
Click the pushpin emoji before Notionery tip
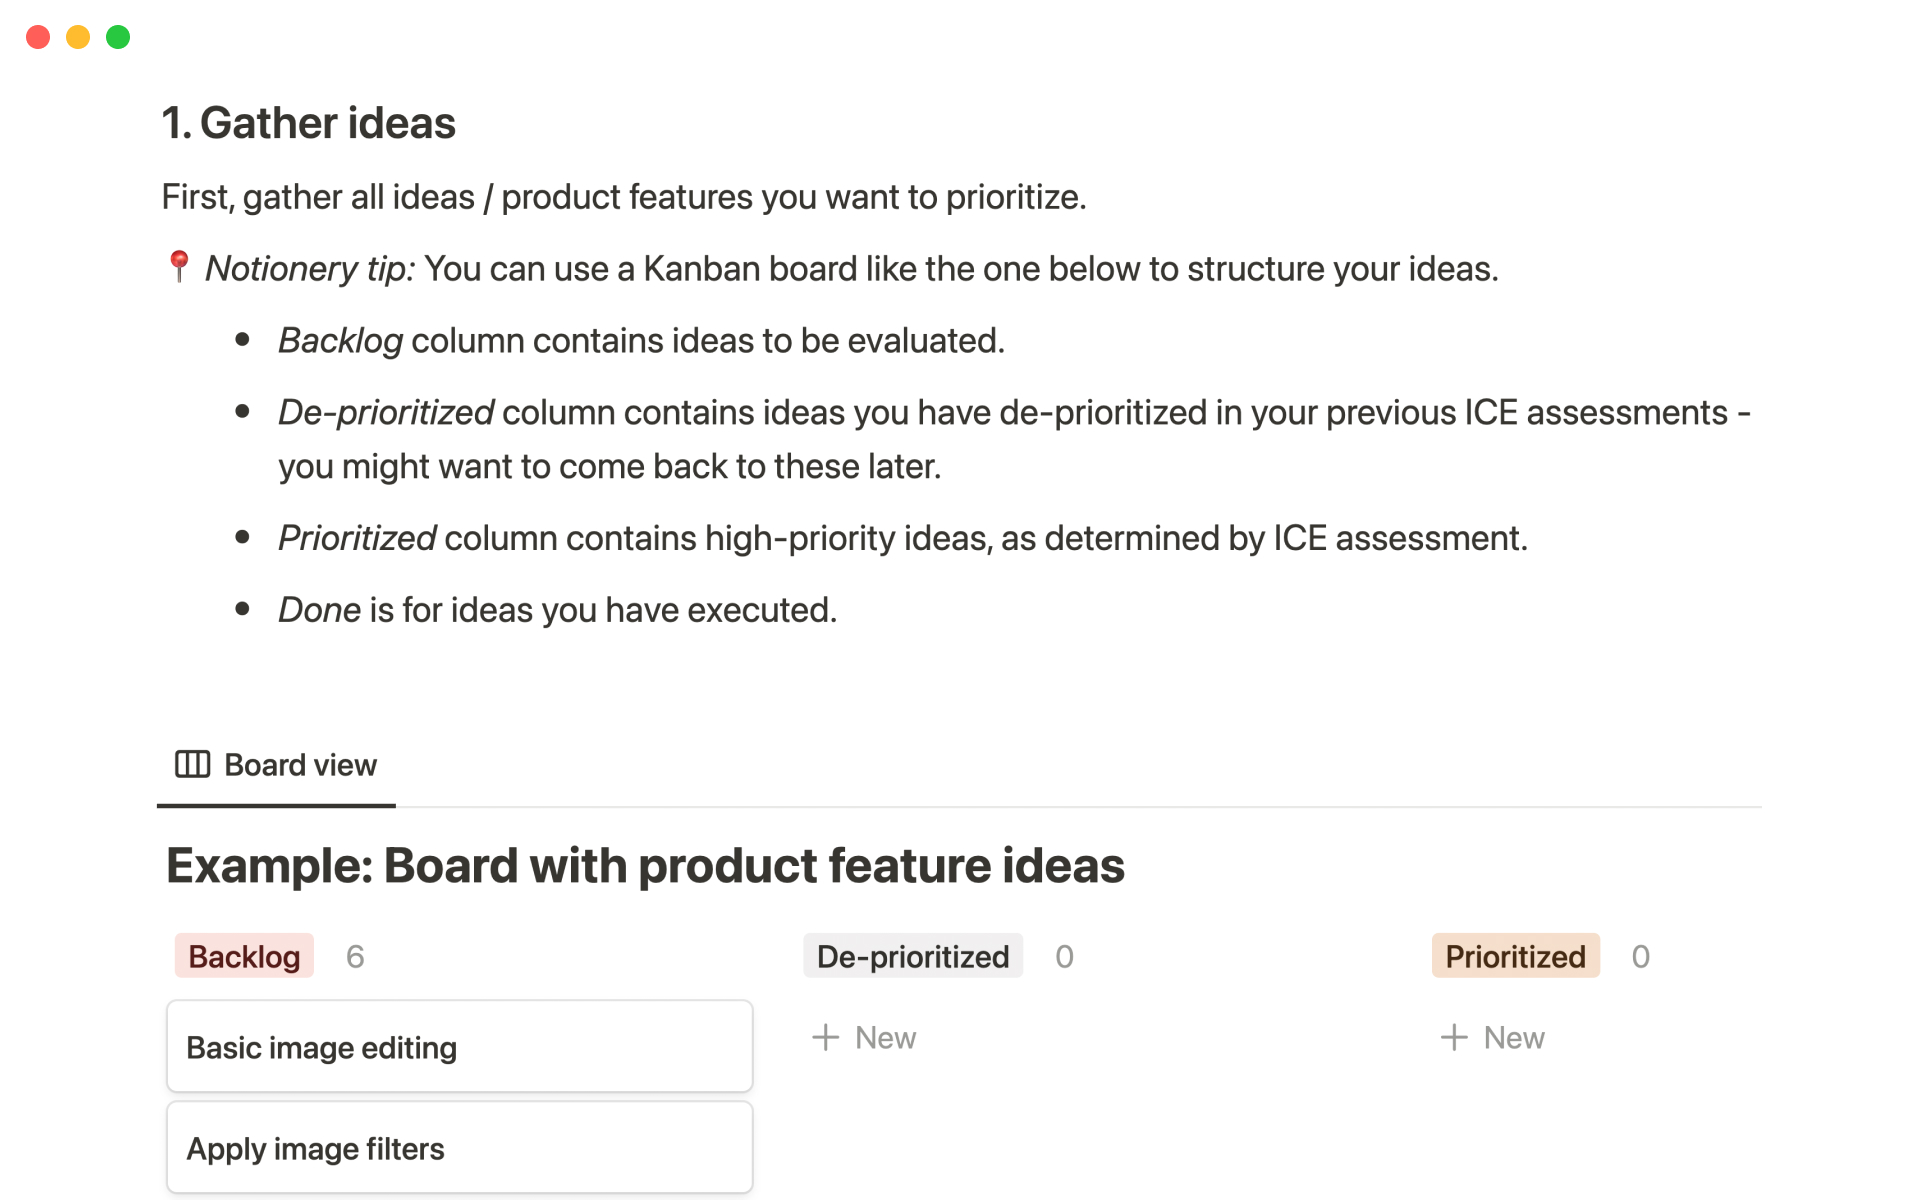(179, 267)
